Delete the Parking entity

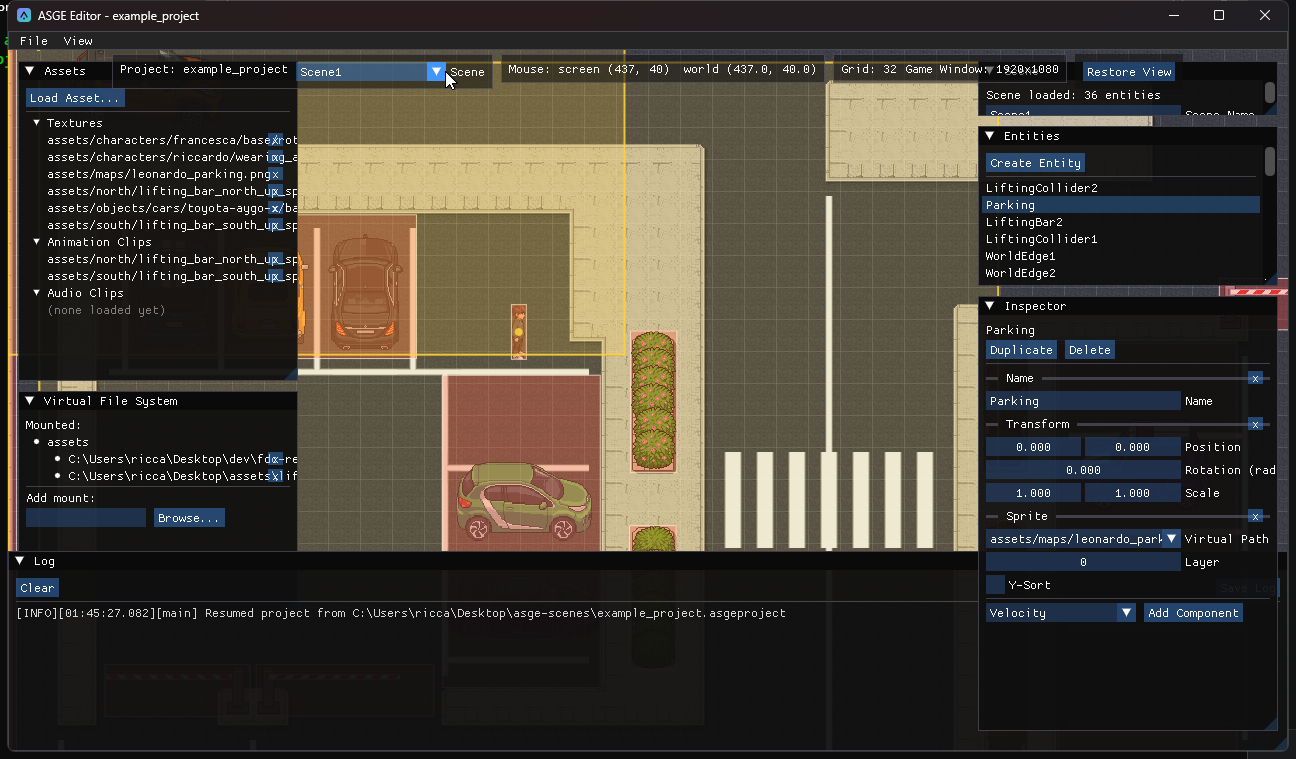coord(1089,350)
